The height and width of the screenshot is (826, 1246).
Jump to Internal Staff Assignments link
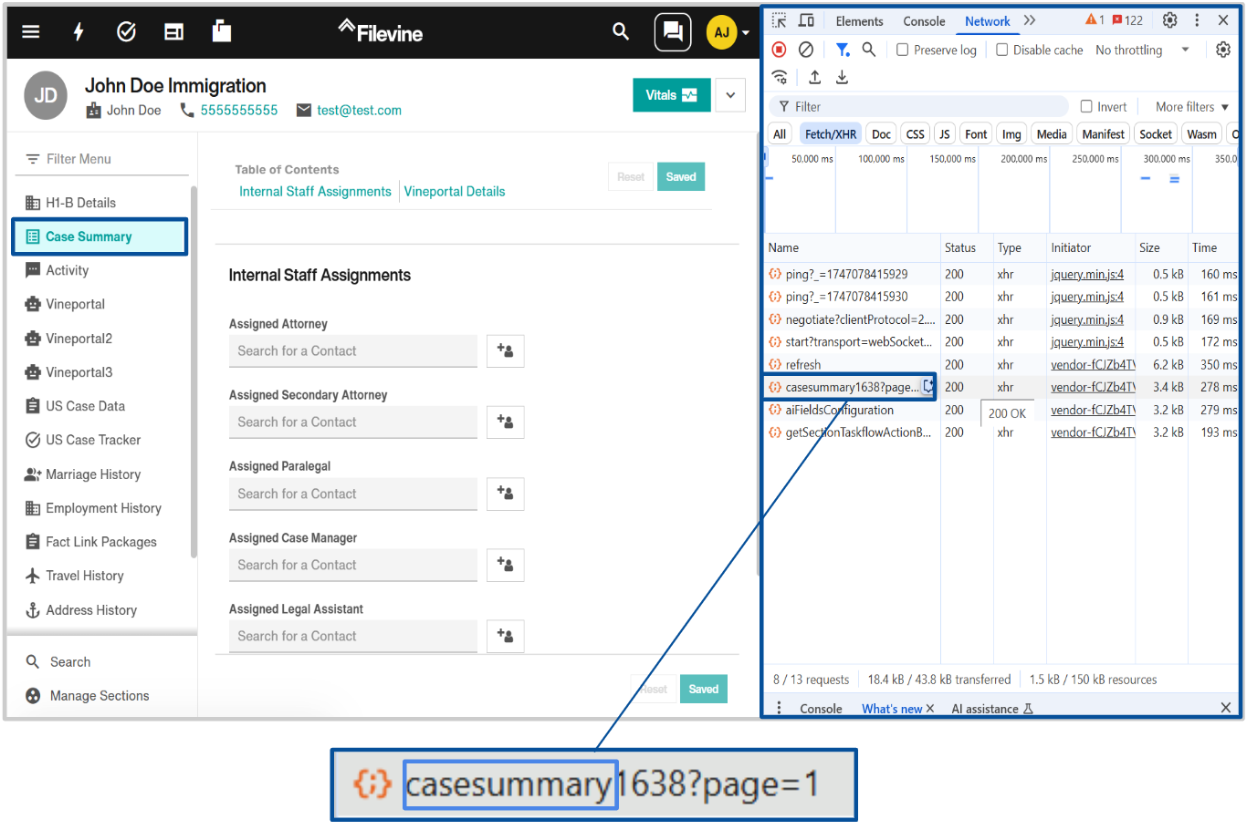(315, 191)
